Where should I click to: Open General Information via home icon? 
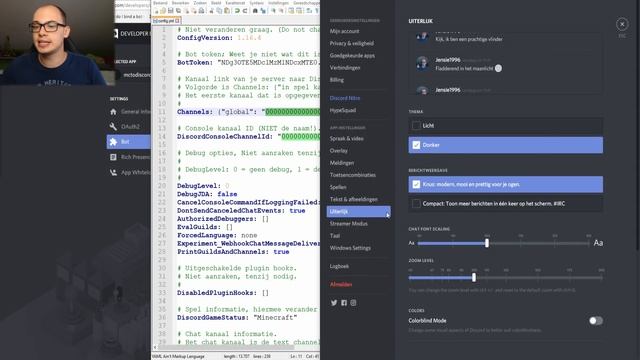[113, 111]
